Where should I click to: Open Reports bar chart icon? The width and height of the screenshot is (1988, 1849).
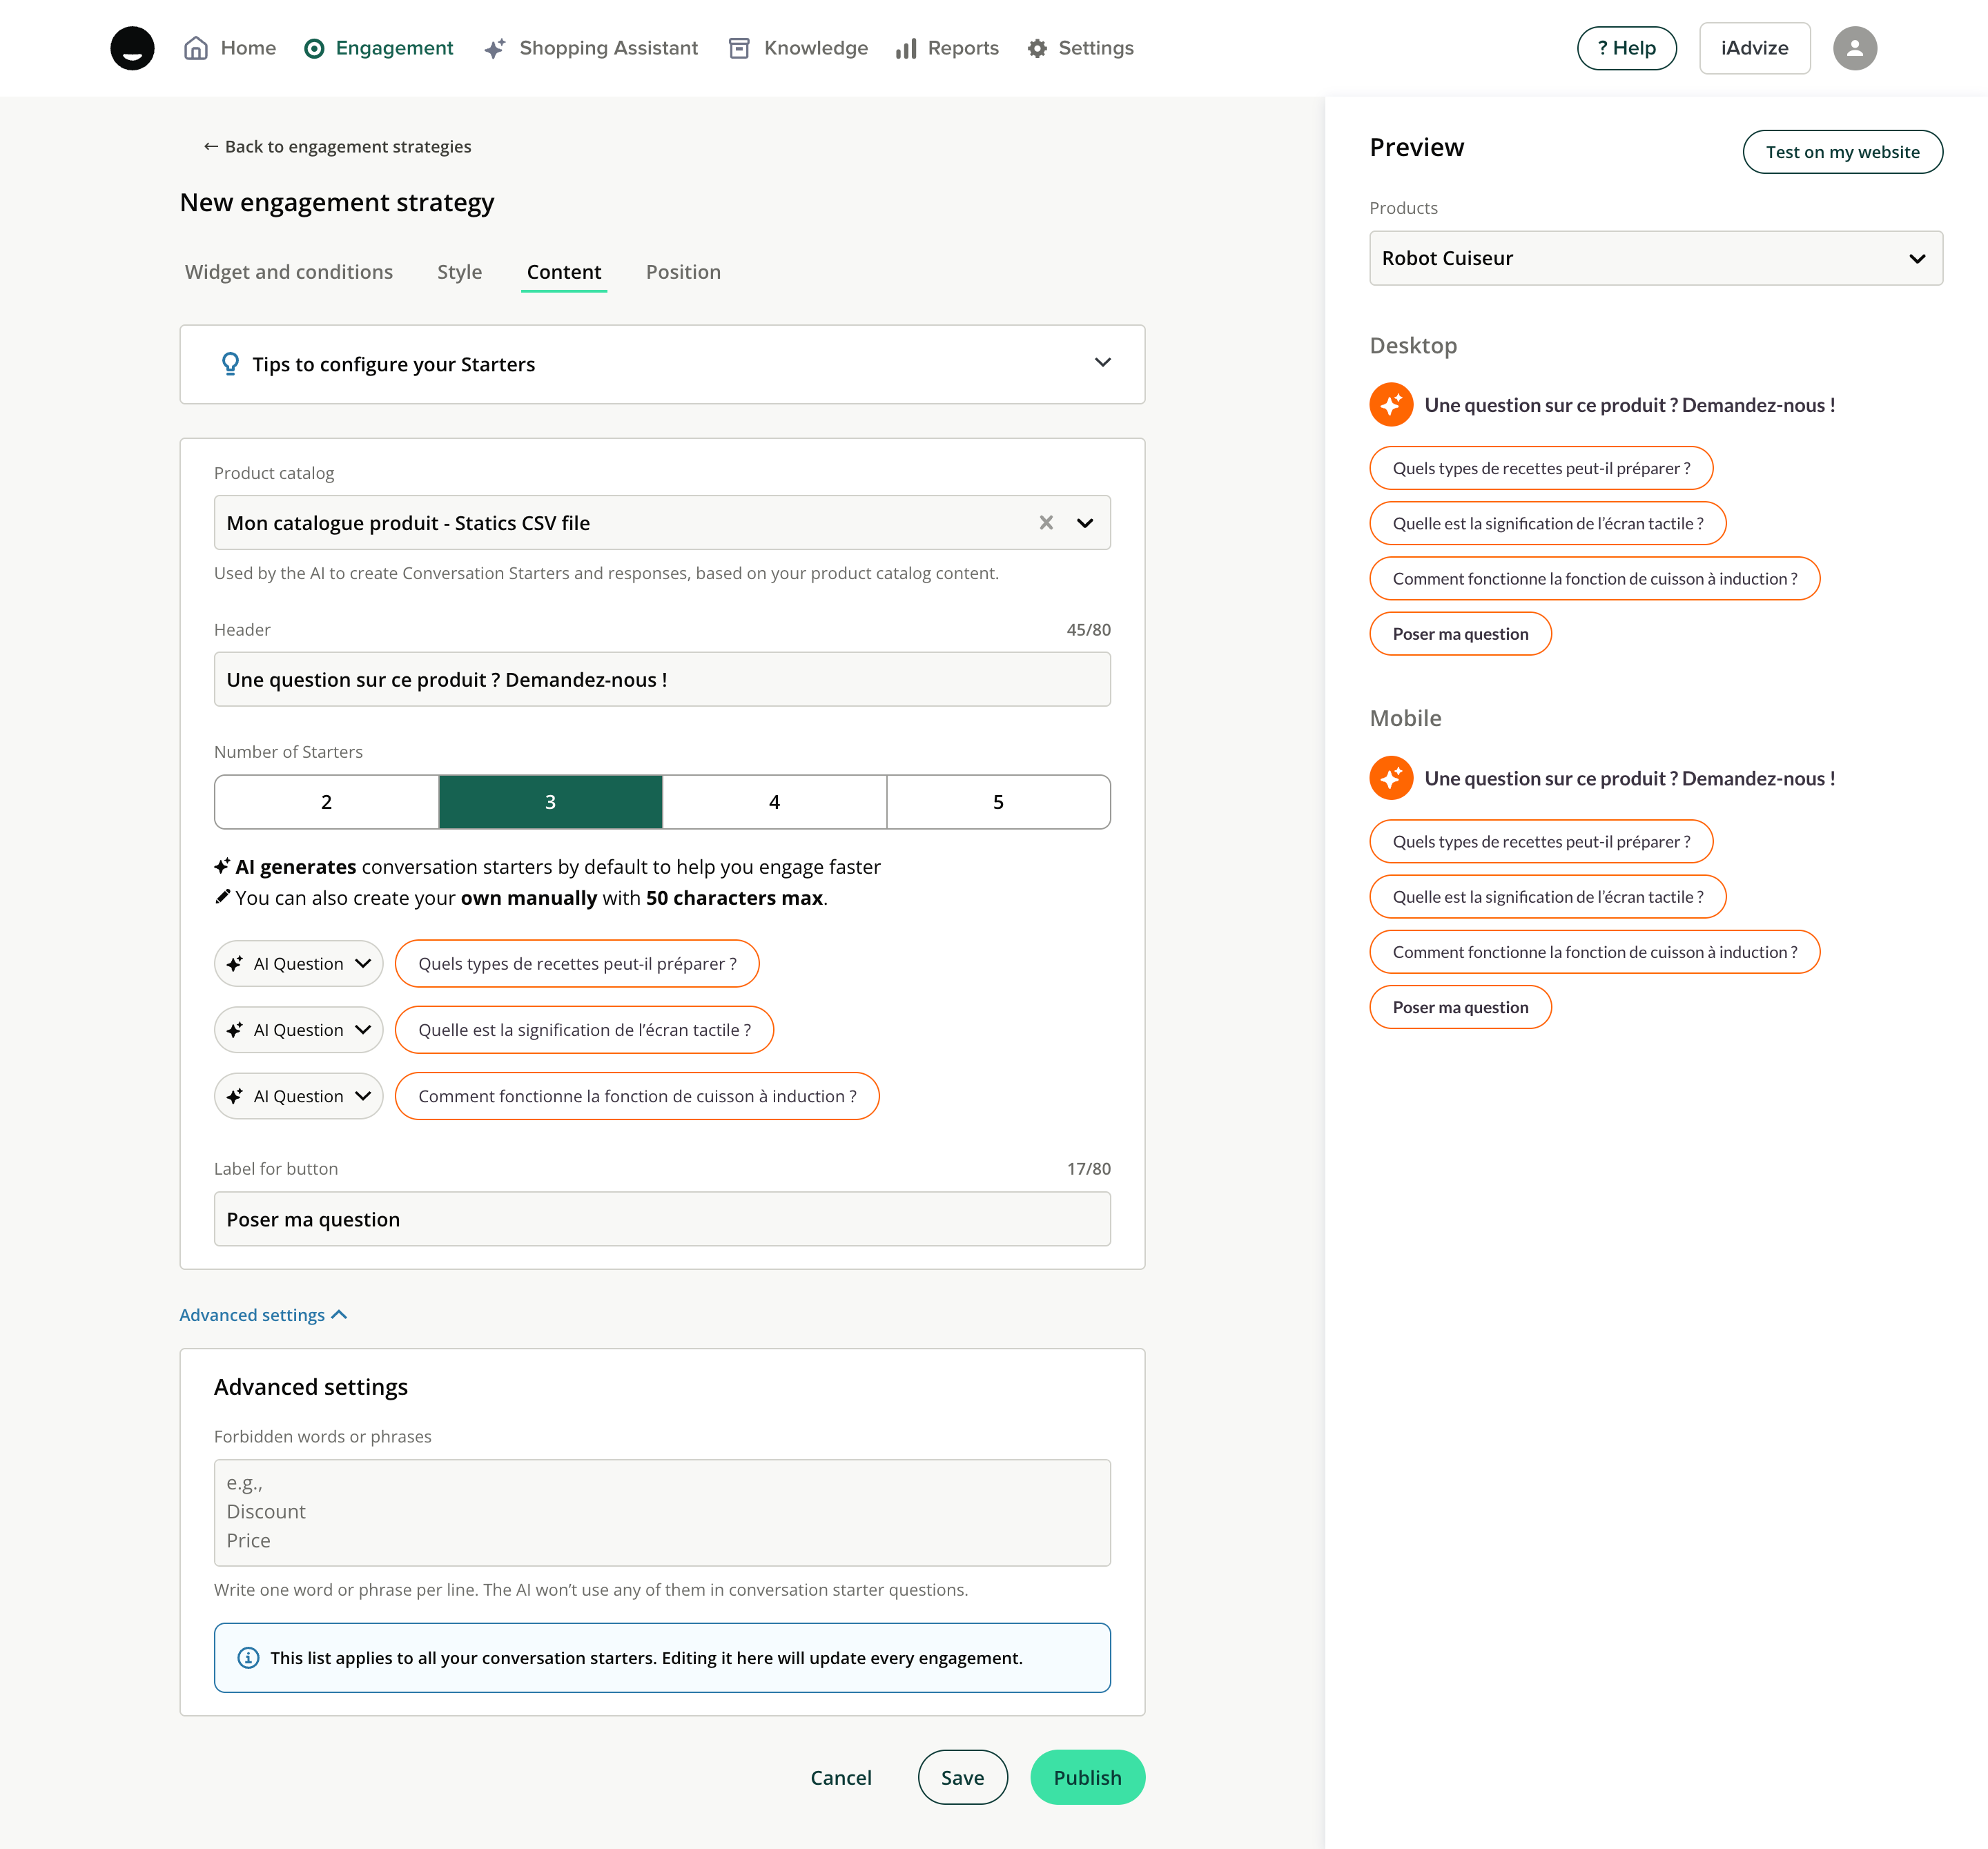pos(906,48)
